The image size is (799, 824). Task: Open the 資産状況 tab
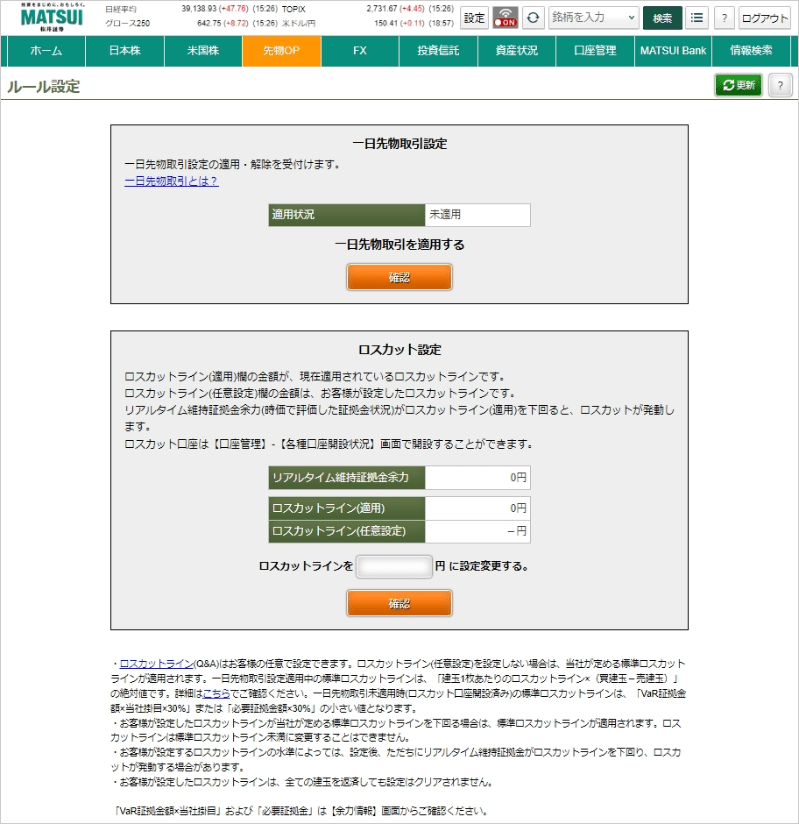[517, 51]
